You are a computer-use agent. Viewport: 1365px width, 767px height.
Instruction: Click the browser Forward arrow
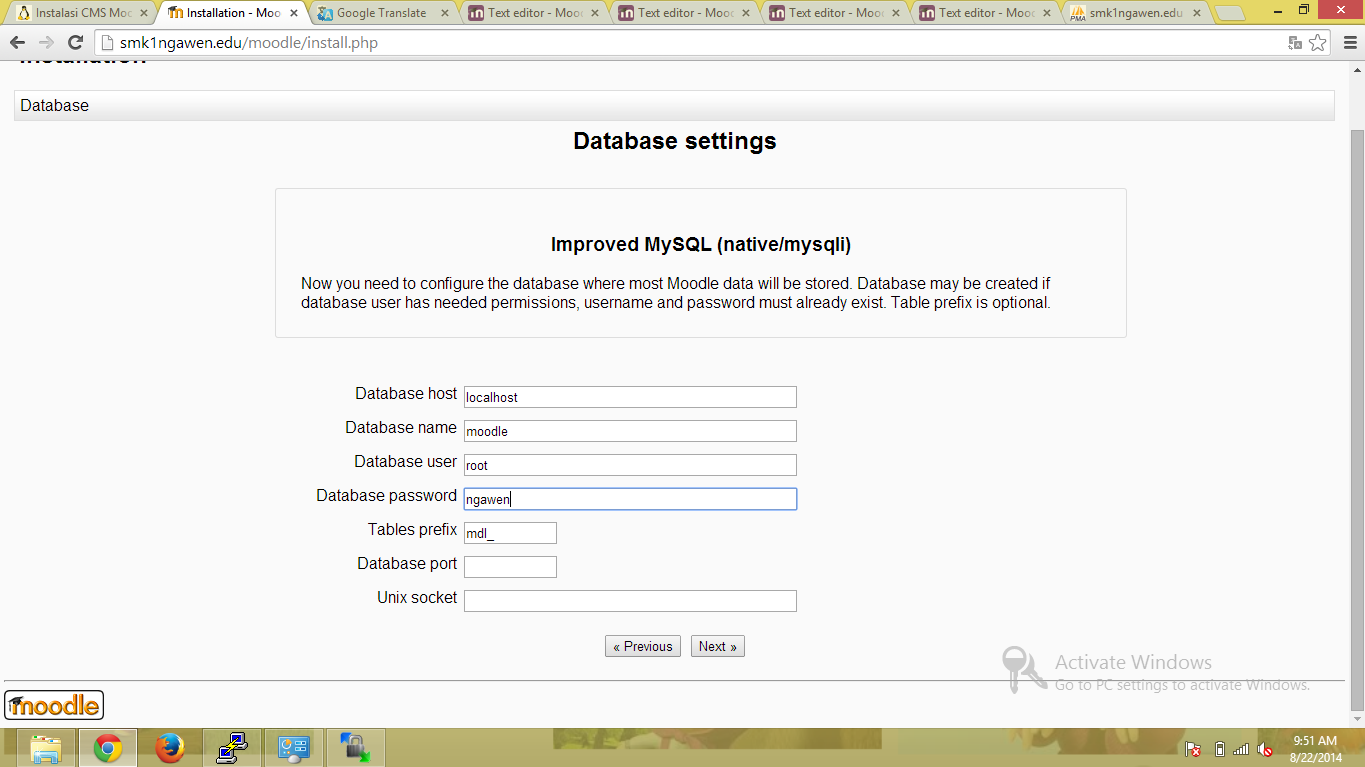pos(46,43)
